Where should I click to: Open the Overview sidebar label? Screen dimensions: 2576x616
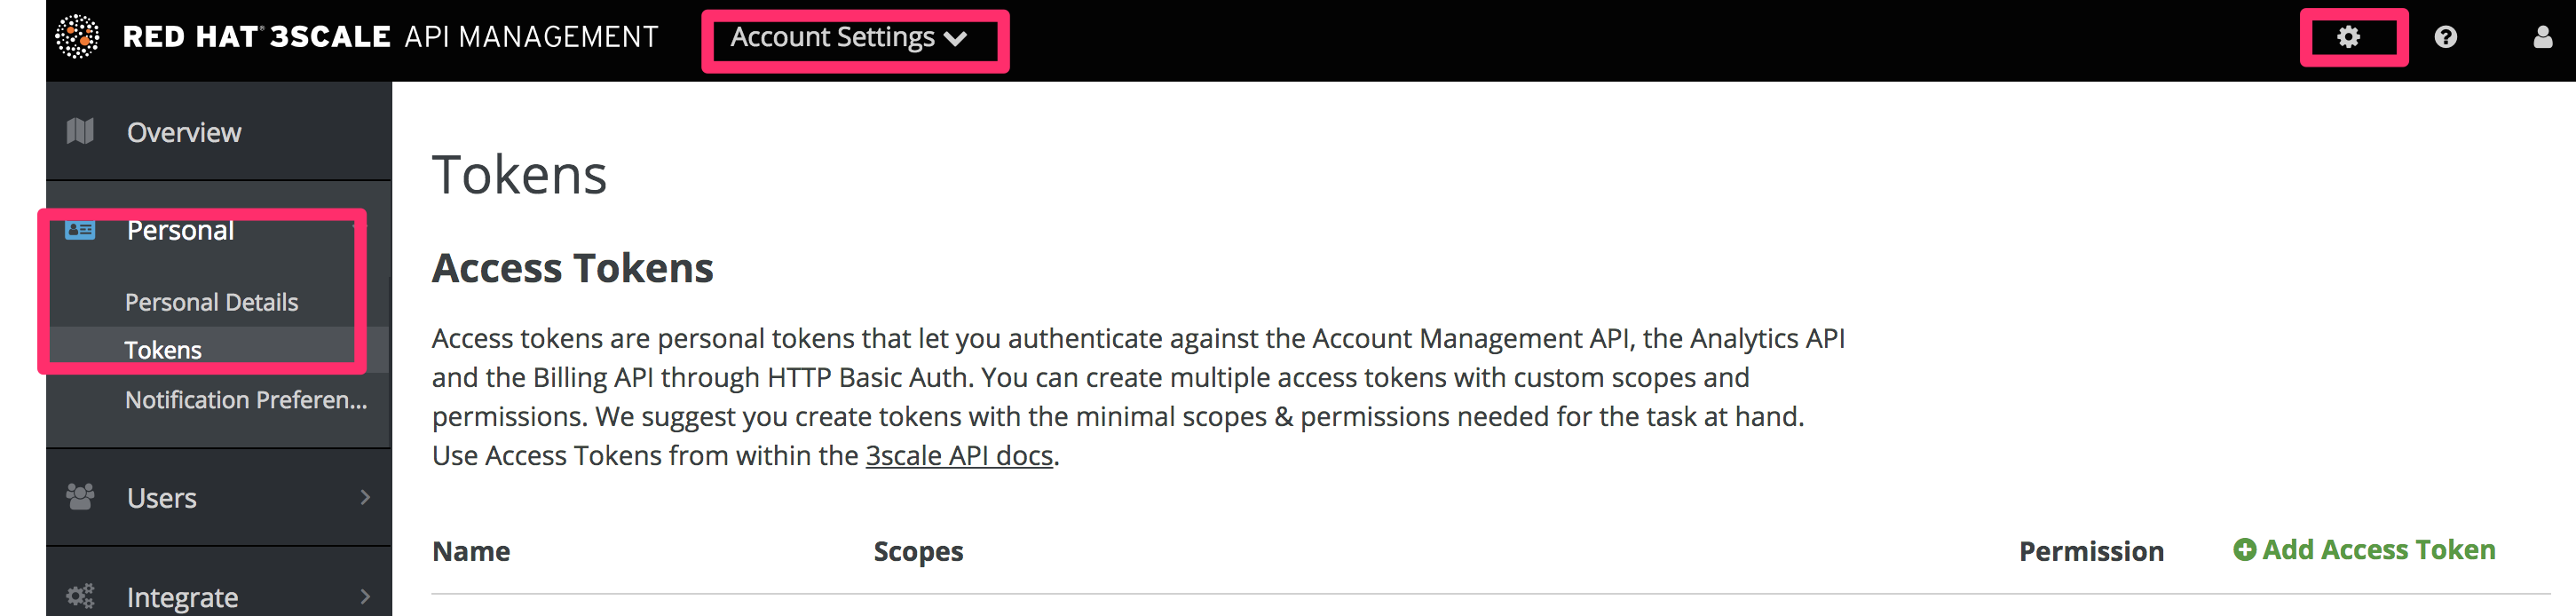point(184,132)
